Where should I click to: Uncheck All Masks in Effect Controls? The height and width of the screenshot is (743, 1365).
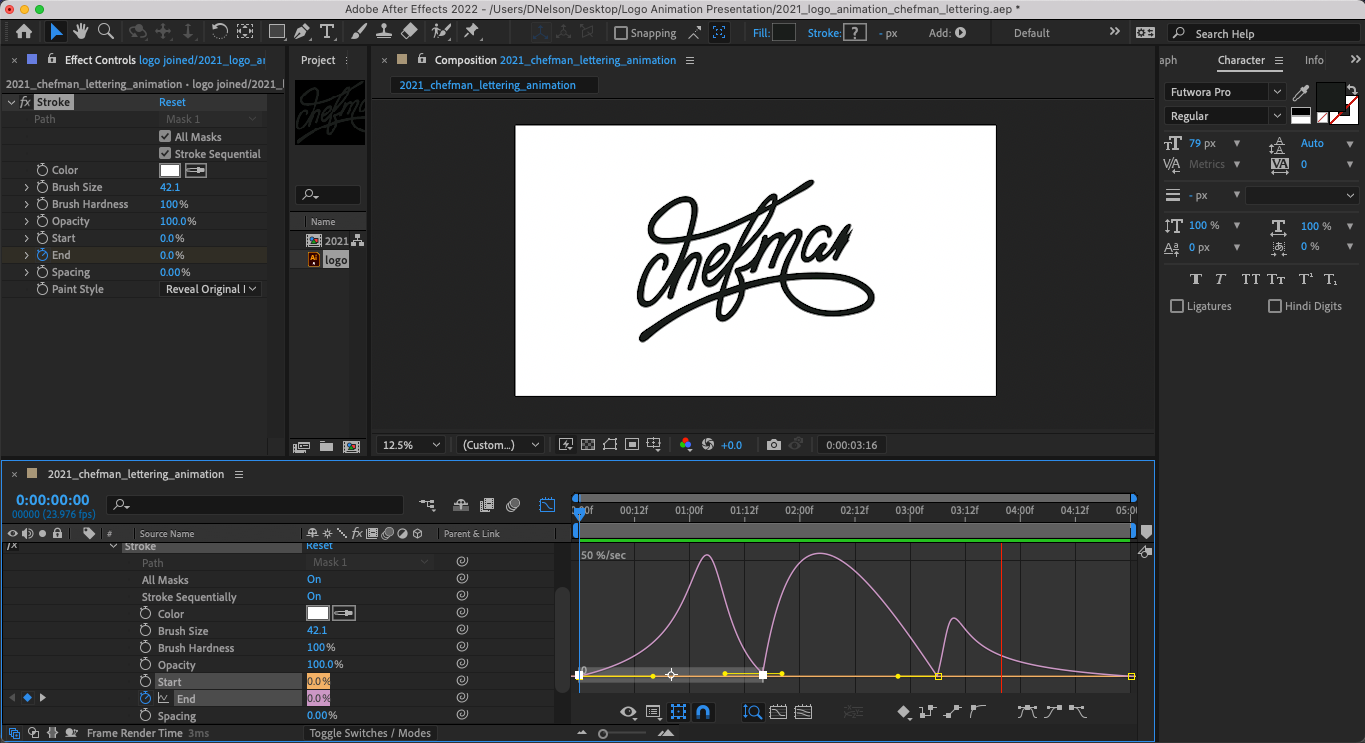coord(165,137)
